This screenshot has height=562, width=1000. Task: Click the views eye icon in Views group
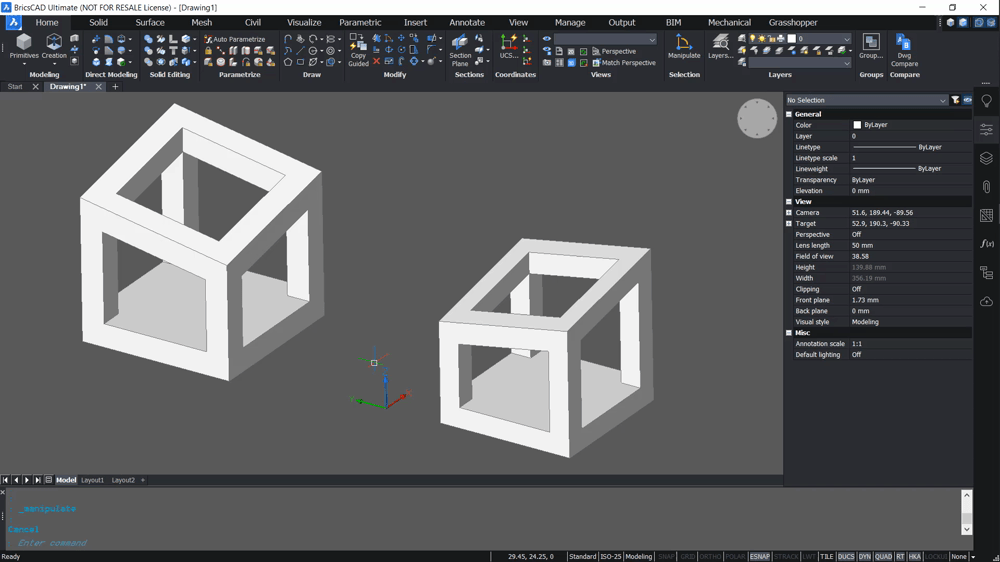click(547, 39)
